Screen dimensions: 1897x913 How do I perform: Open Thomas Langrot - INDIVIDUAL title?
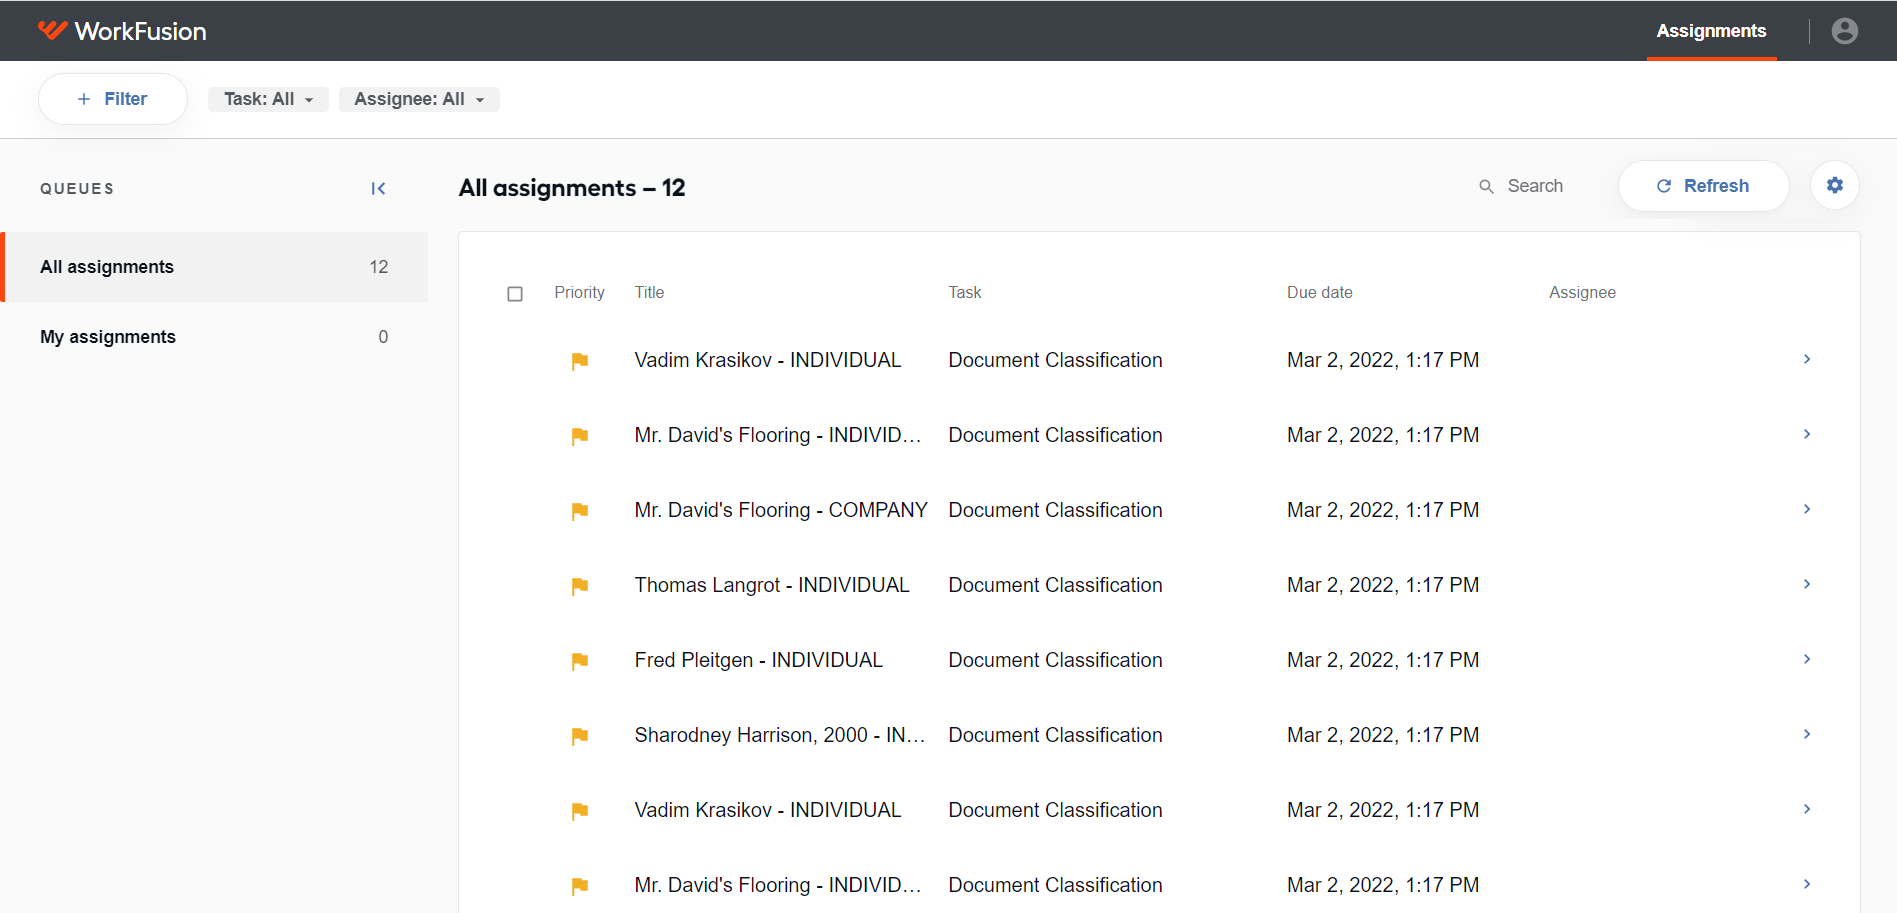(772, 585)
